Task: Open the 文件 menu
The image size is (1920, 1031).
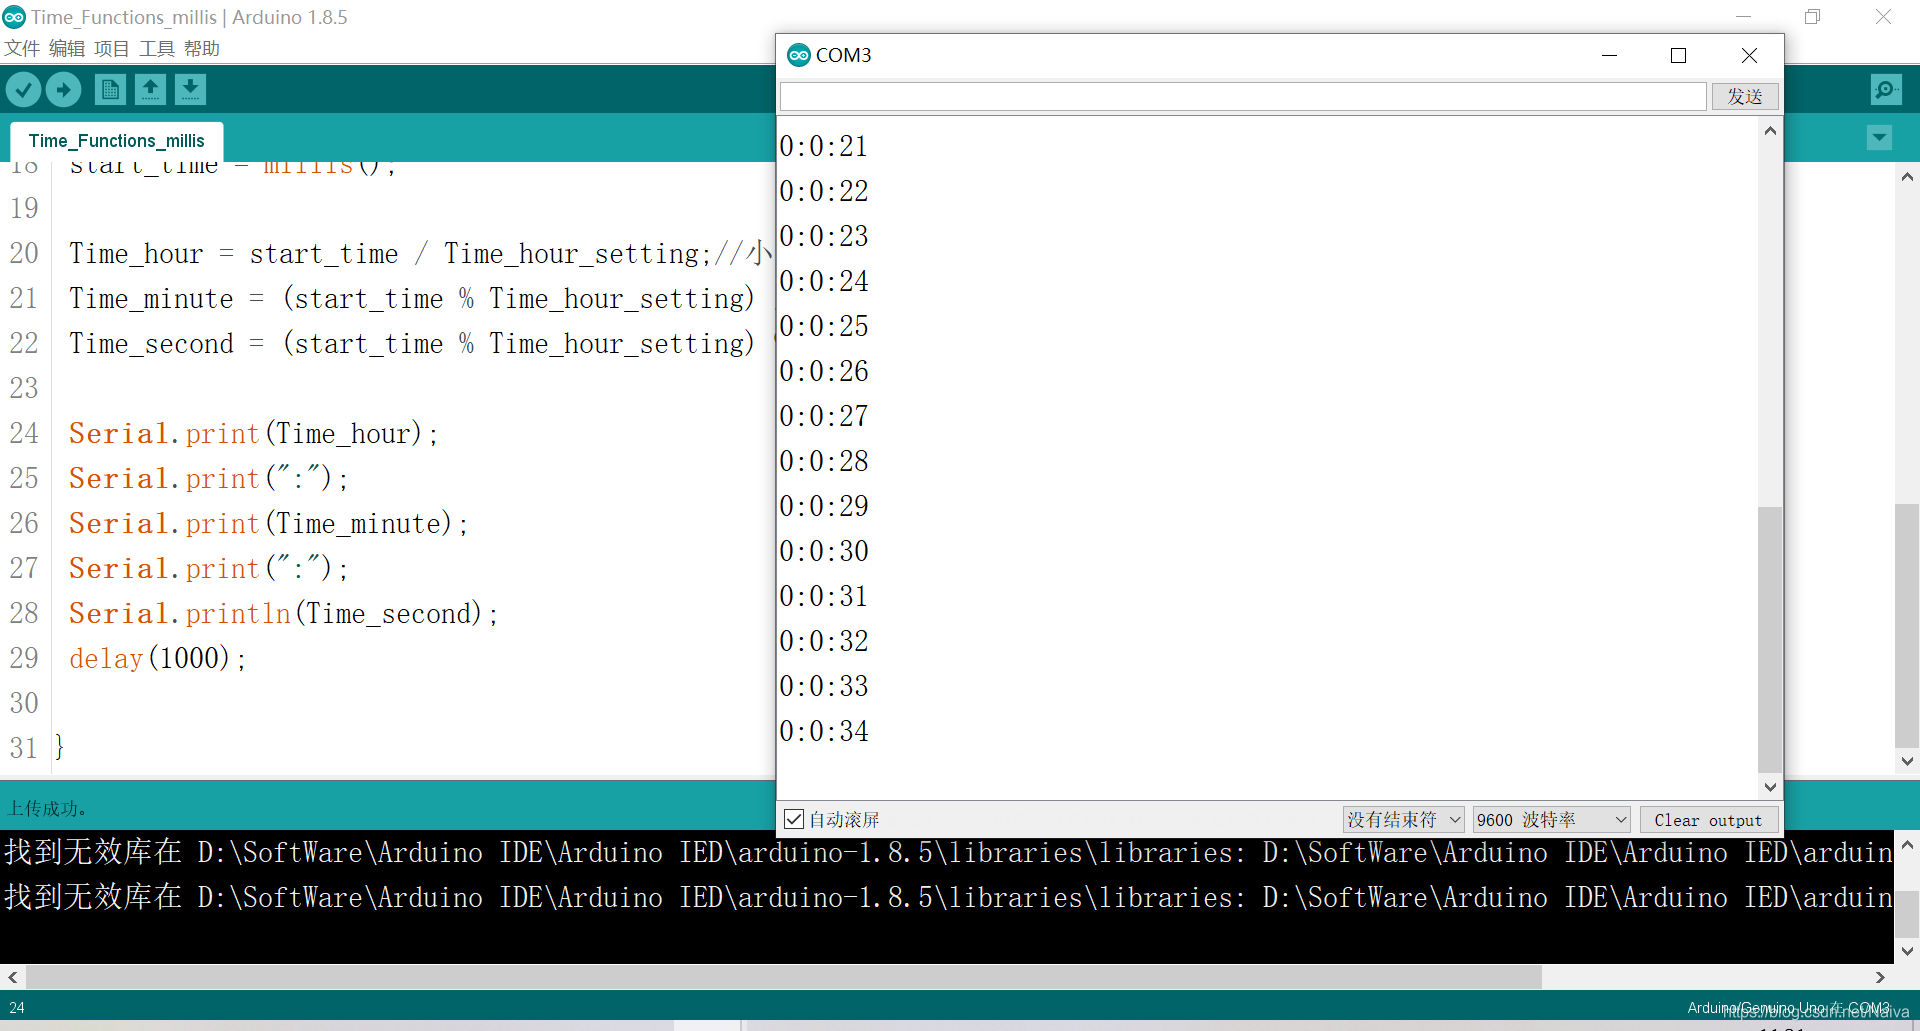Action: coord(22,48)
